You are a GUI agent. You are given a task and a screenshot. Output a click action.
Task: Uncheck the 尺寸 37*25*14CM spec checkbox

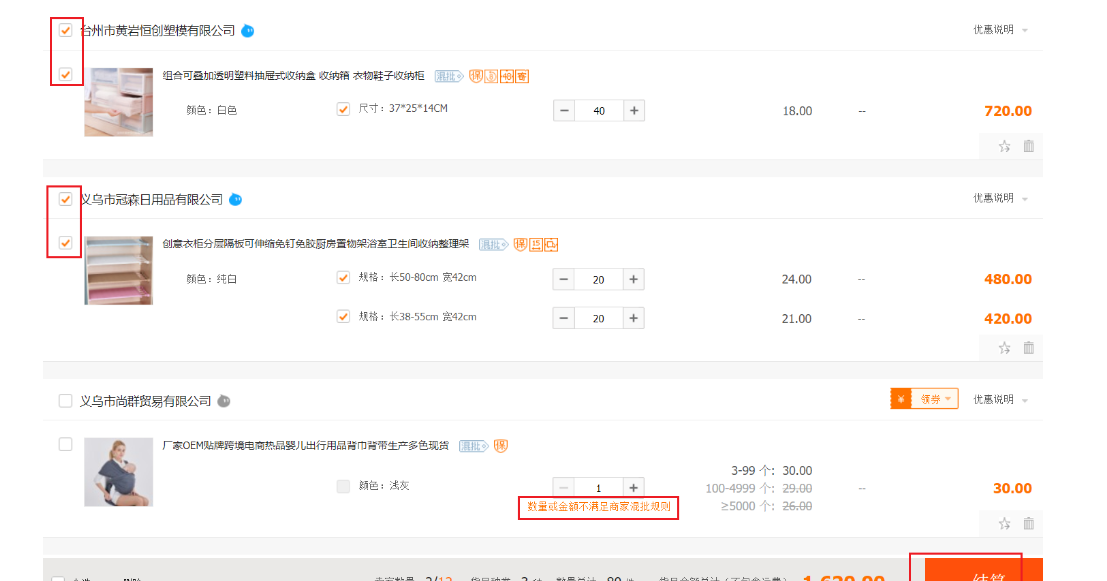(343, 109)
